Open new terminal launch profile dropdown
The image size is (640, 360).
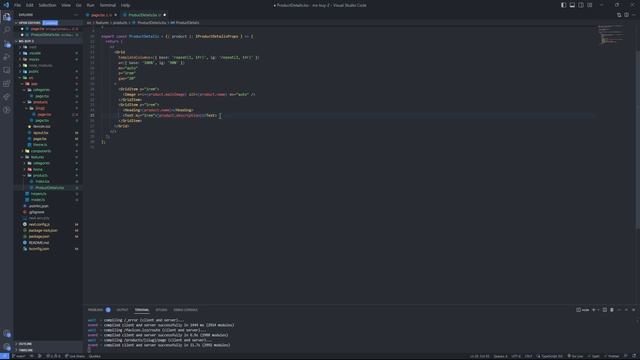pyautogui.click(x=598, y=310)
